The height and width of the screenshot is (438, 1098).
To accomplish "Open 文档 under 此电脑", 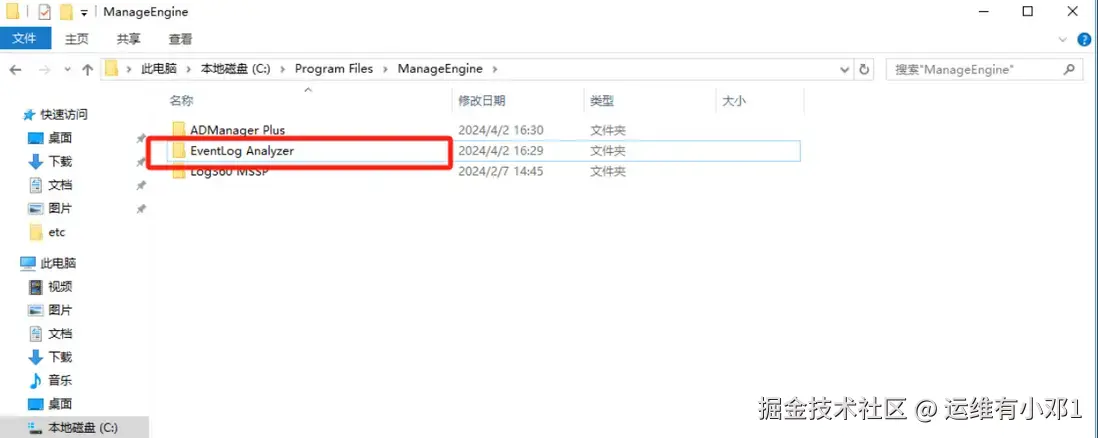I will 60,334.
